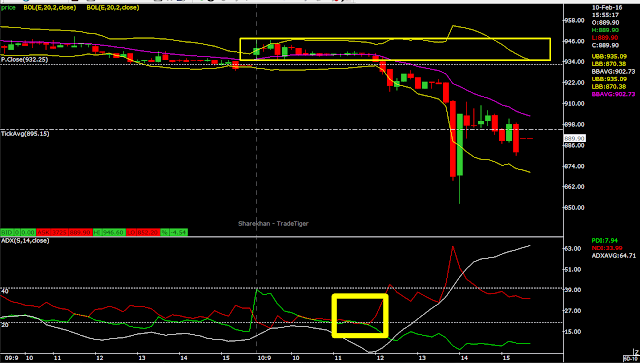Click the ADXAVG:64.71 readout
The image size is (640, 363).
pos(613,256)
